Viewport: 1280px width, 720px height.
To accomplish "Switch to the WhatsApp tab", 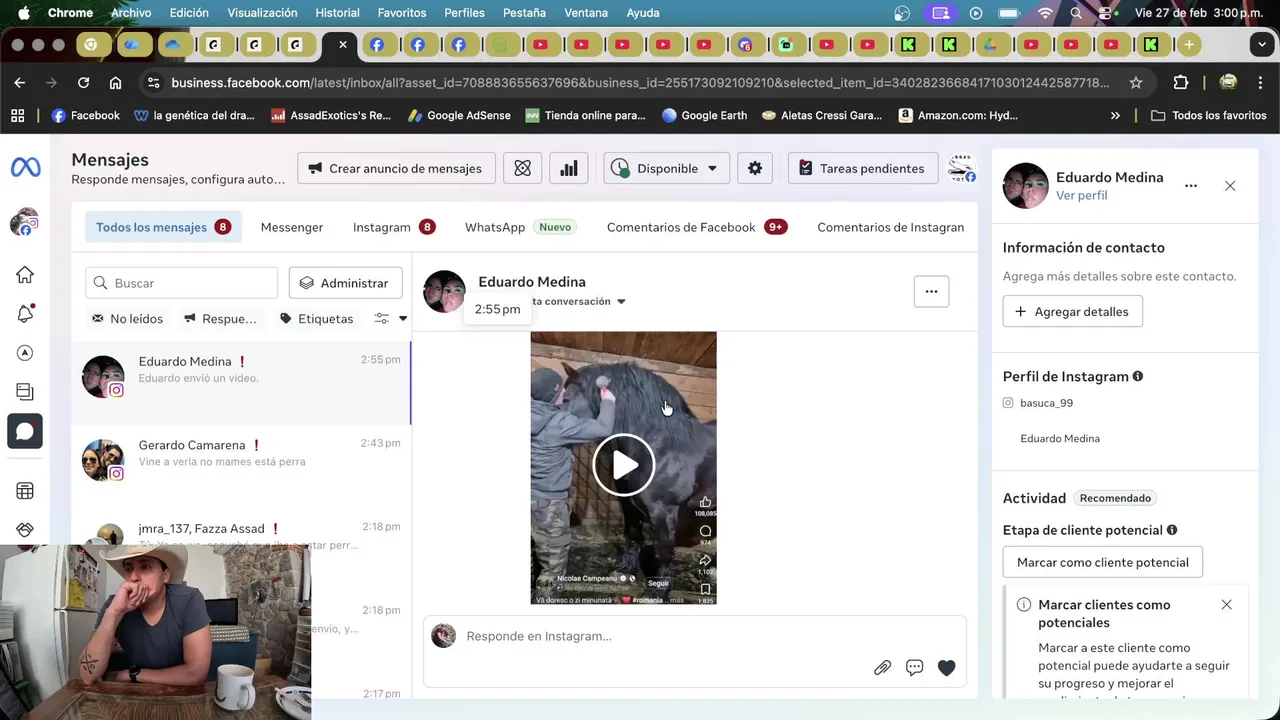I will (519, 227).
